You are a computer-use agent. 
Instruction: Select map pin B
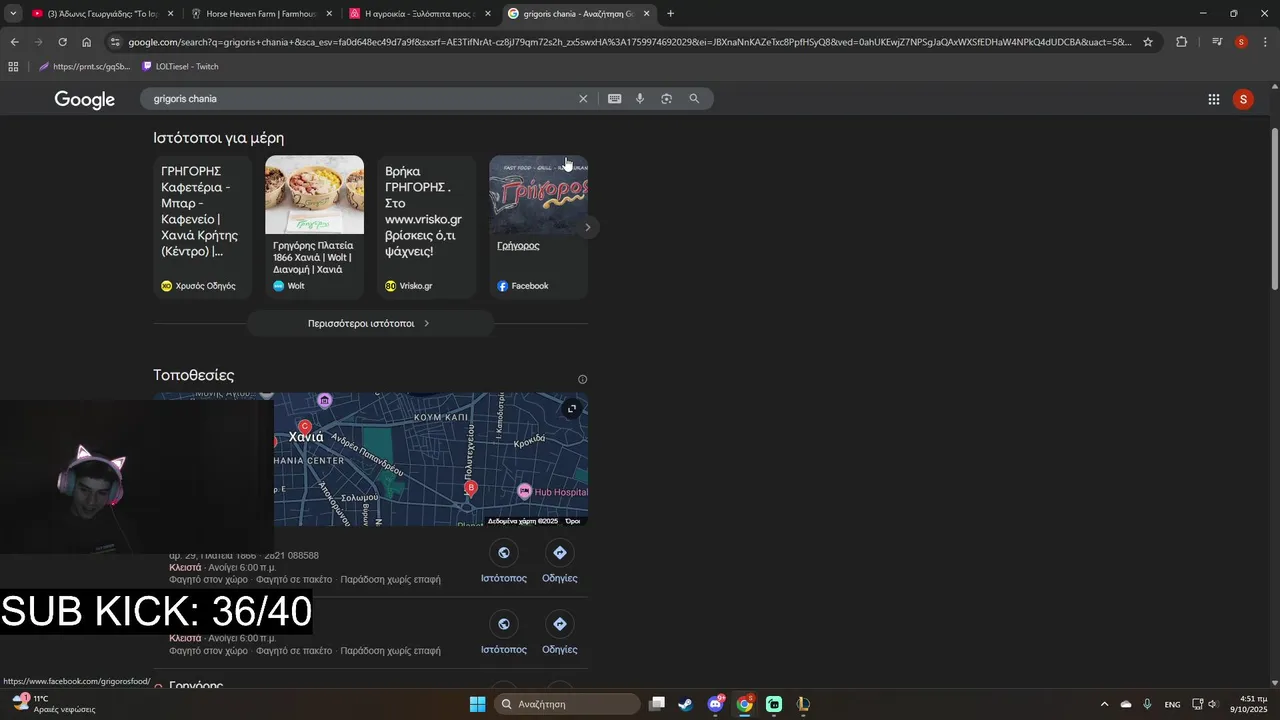coord(471,488)
